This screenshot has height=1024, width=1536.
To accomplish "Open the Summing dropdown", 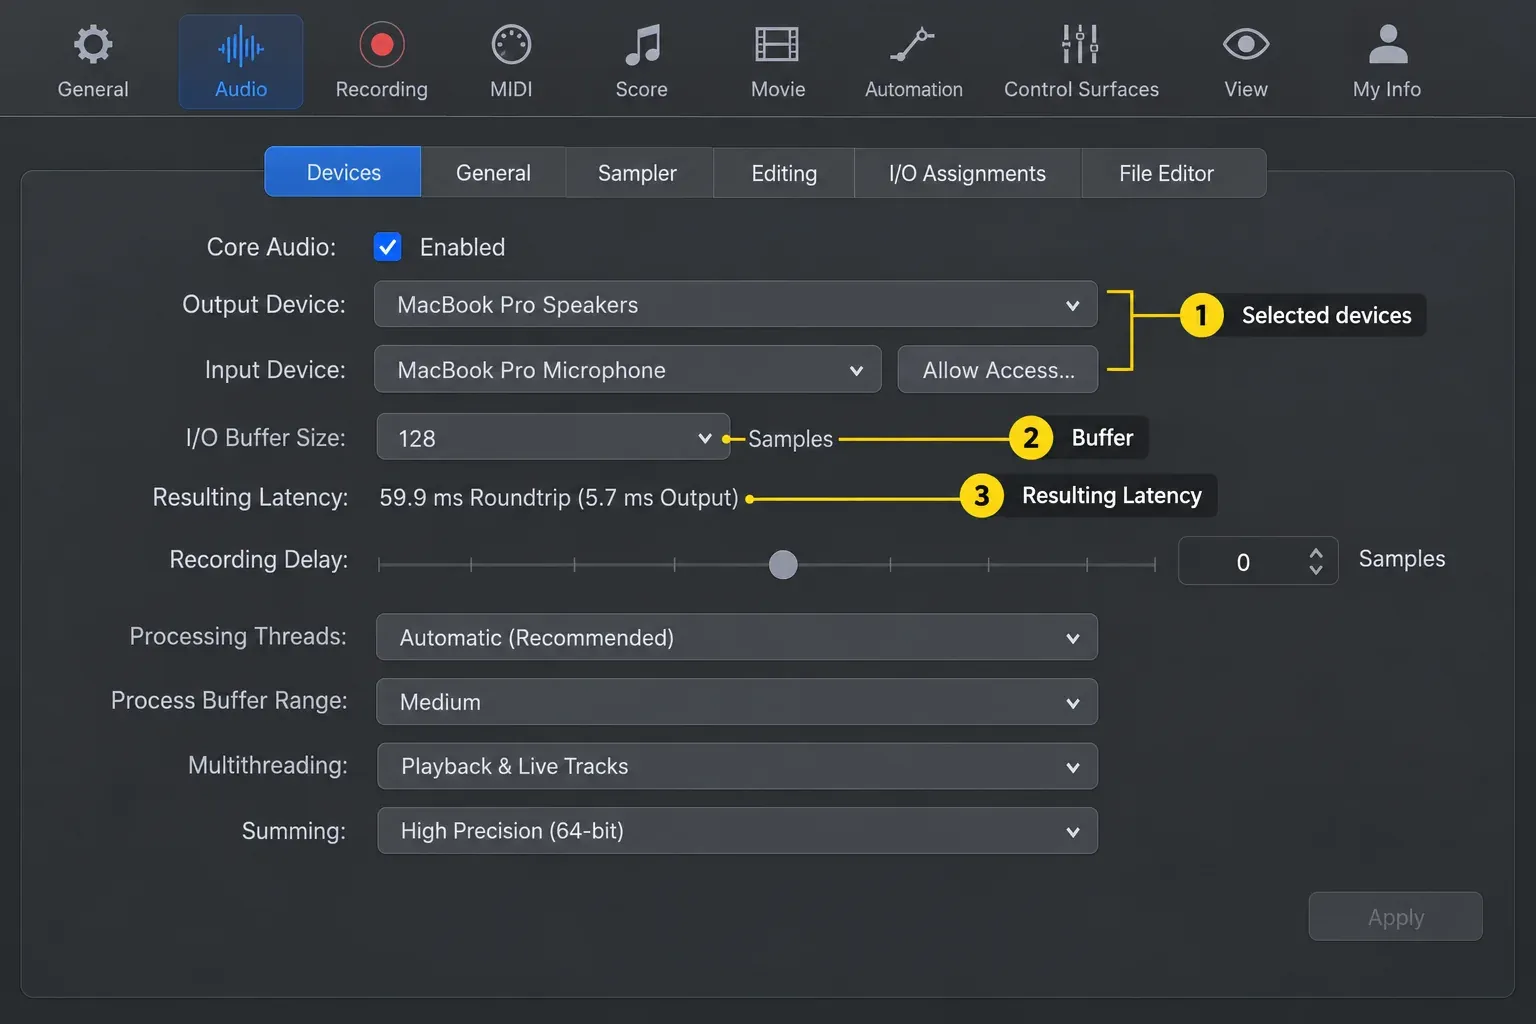I will click(x=737, y=830).
